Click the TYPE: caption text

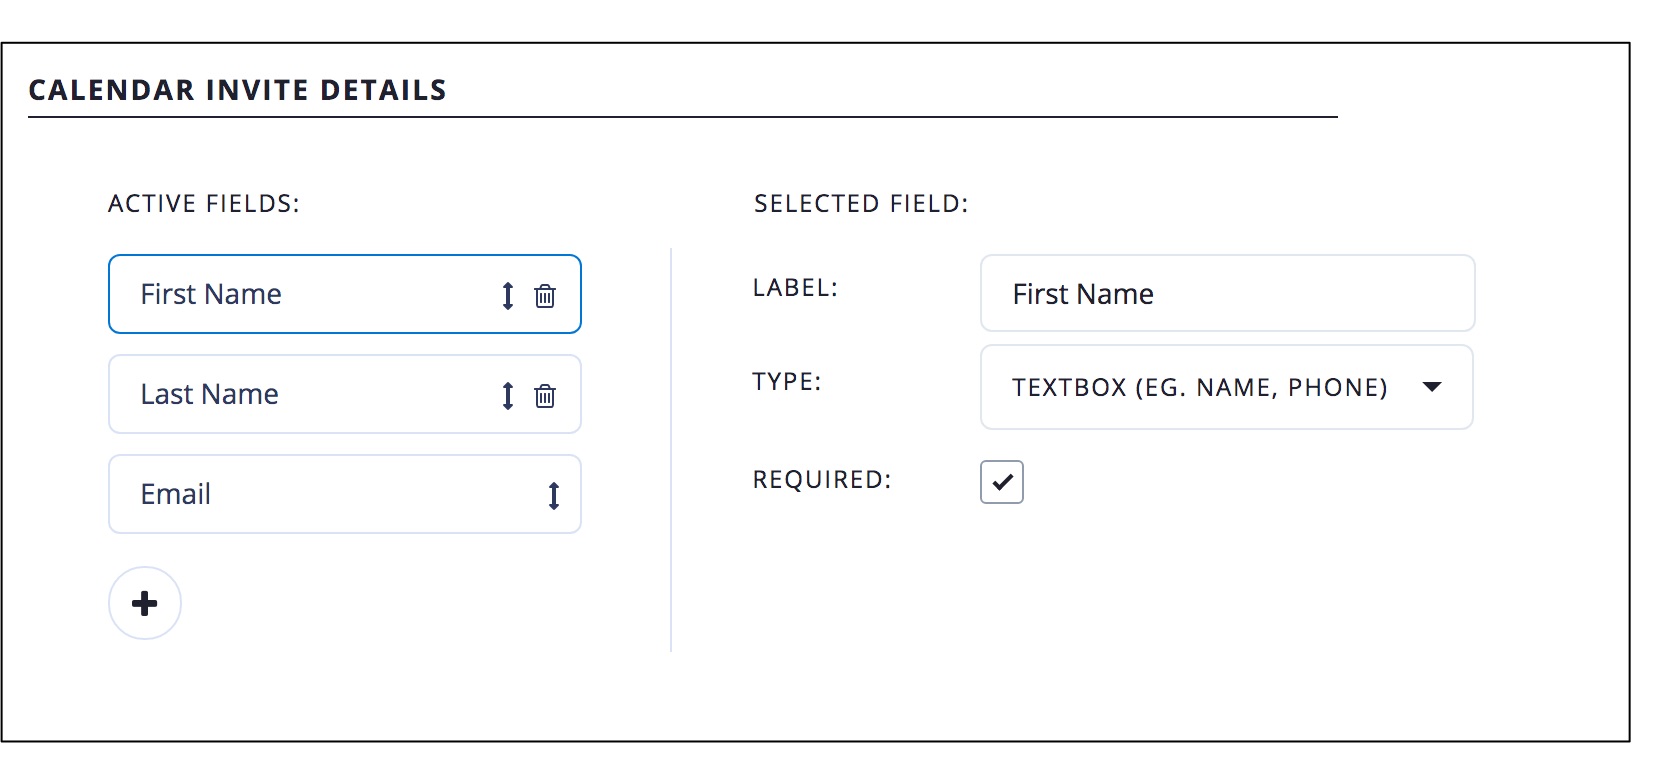tap(786, 382)
